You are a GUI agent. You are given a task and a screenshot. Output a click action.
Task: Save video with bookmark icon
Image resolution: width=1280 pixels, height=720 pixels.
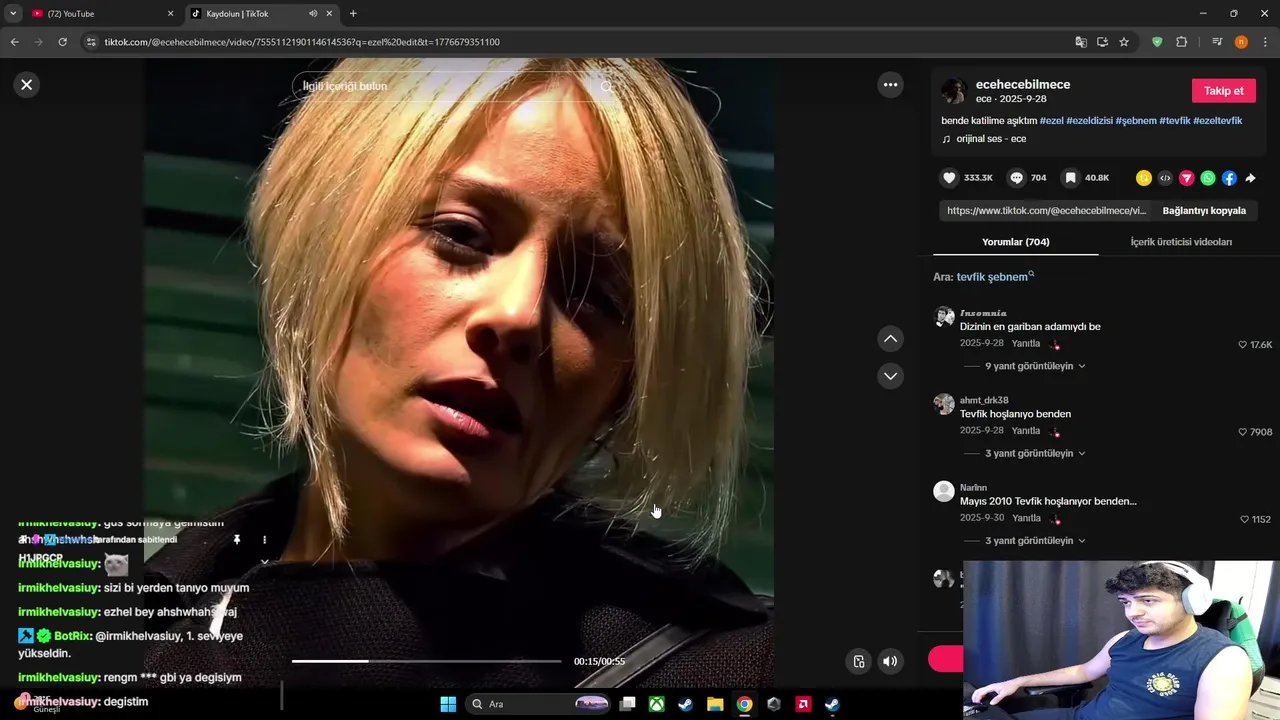(x=1070, y=178)
